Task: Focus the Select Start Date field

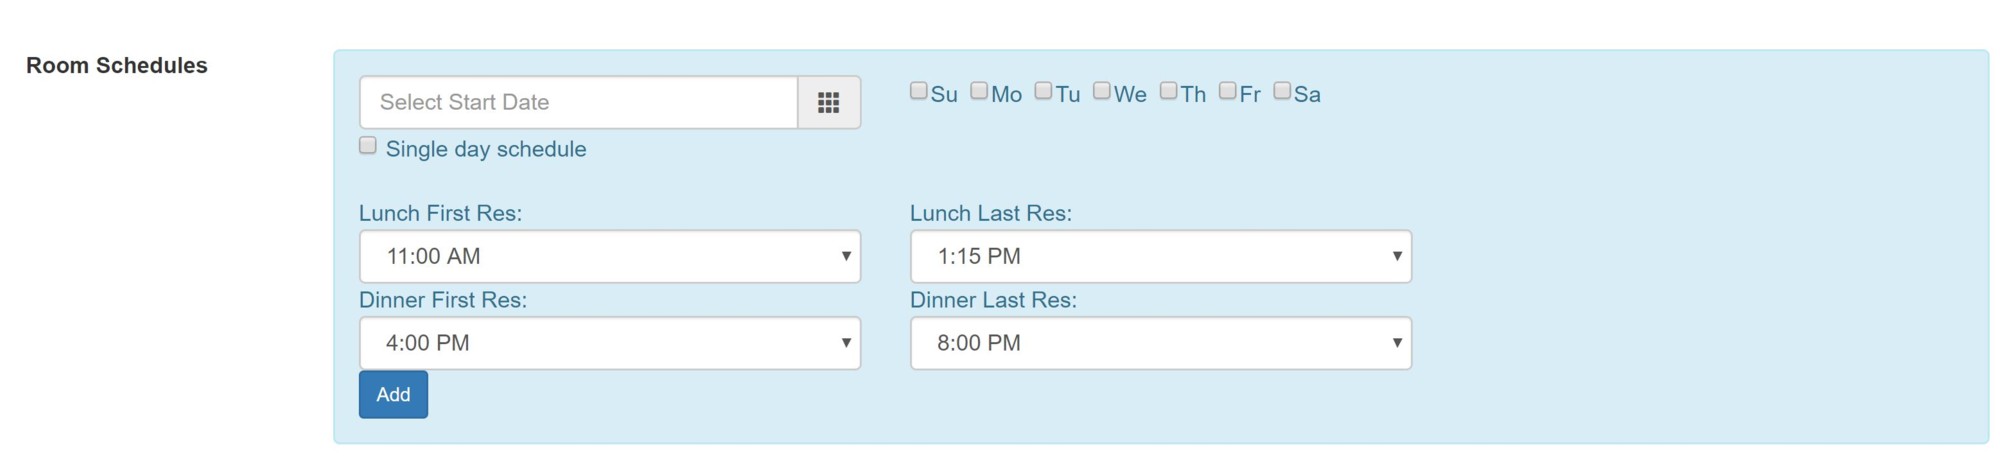Action: coord(578,102)
